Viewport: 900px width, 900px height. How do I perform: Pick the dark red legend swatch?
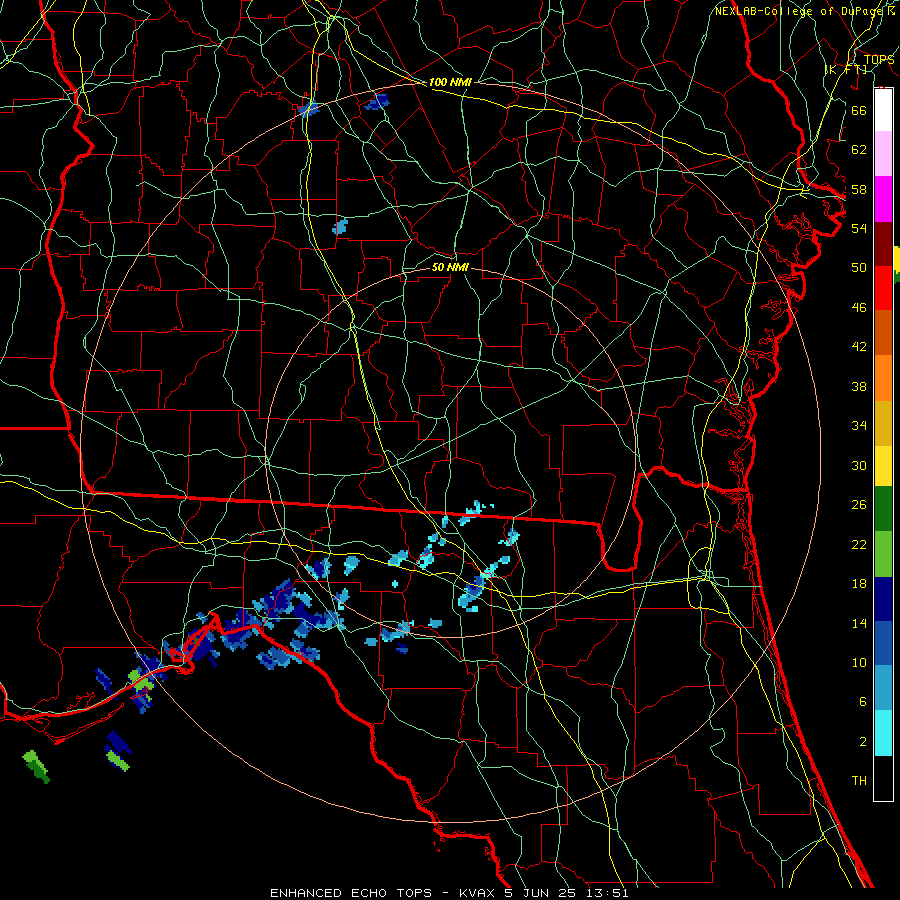883,244
